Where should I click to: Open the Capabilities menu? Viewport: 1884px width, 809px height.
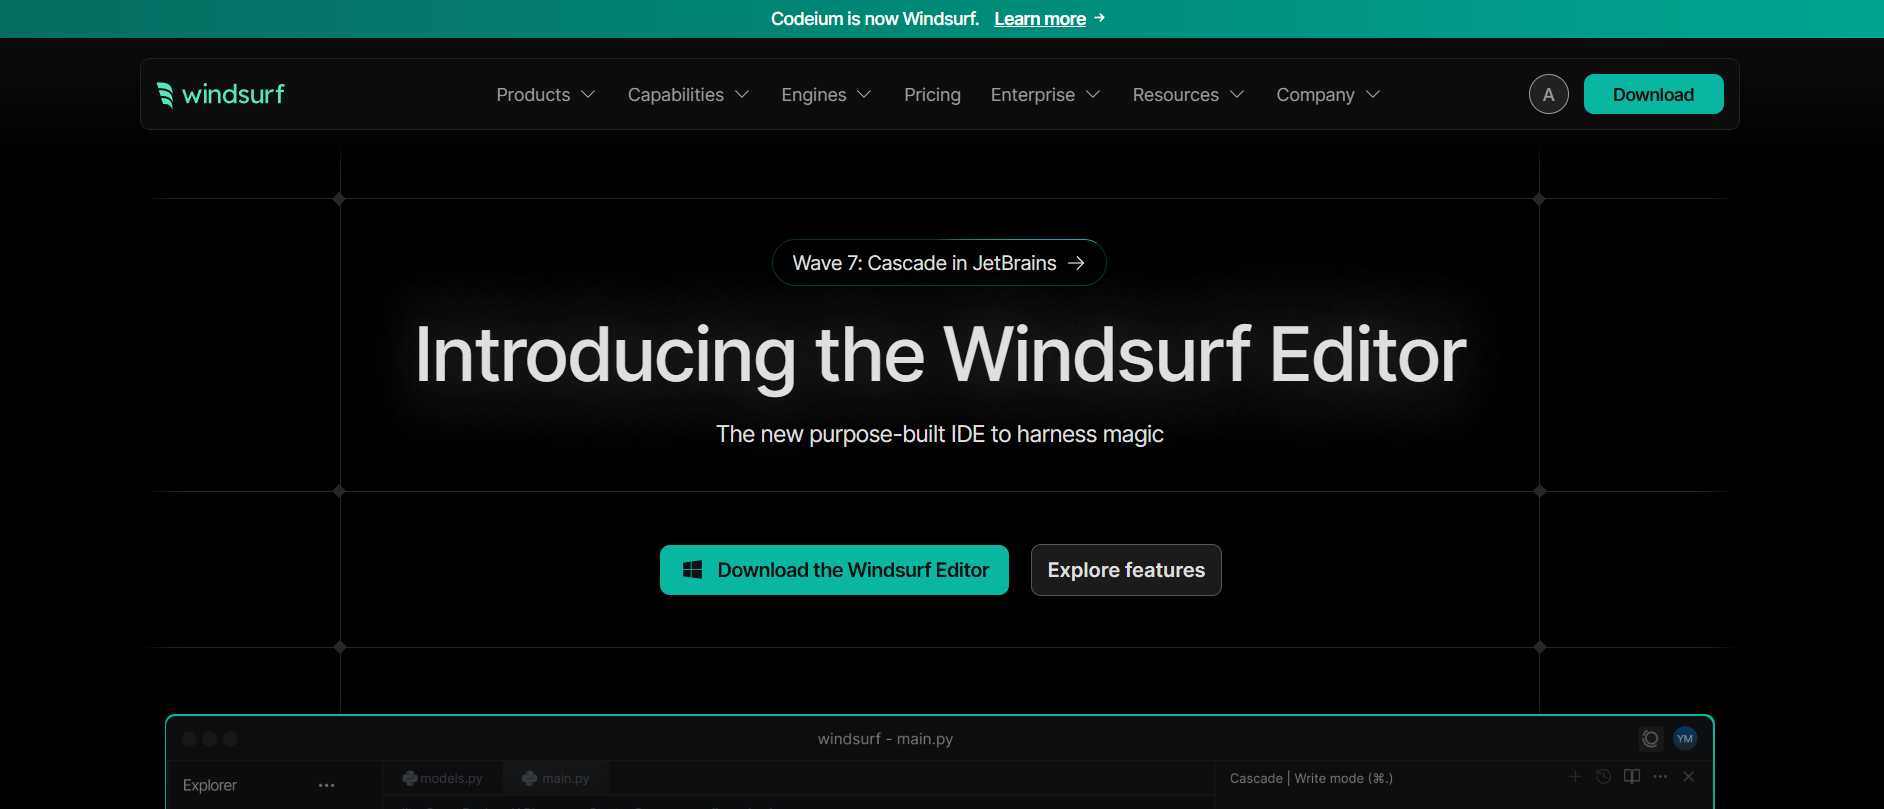point(688,94)
